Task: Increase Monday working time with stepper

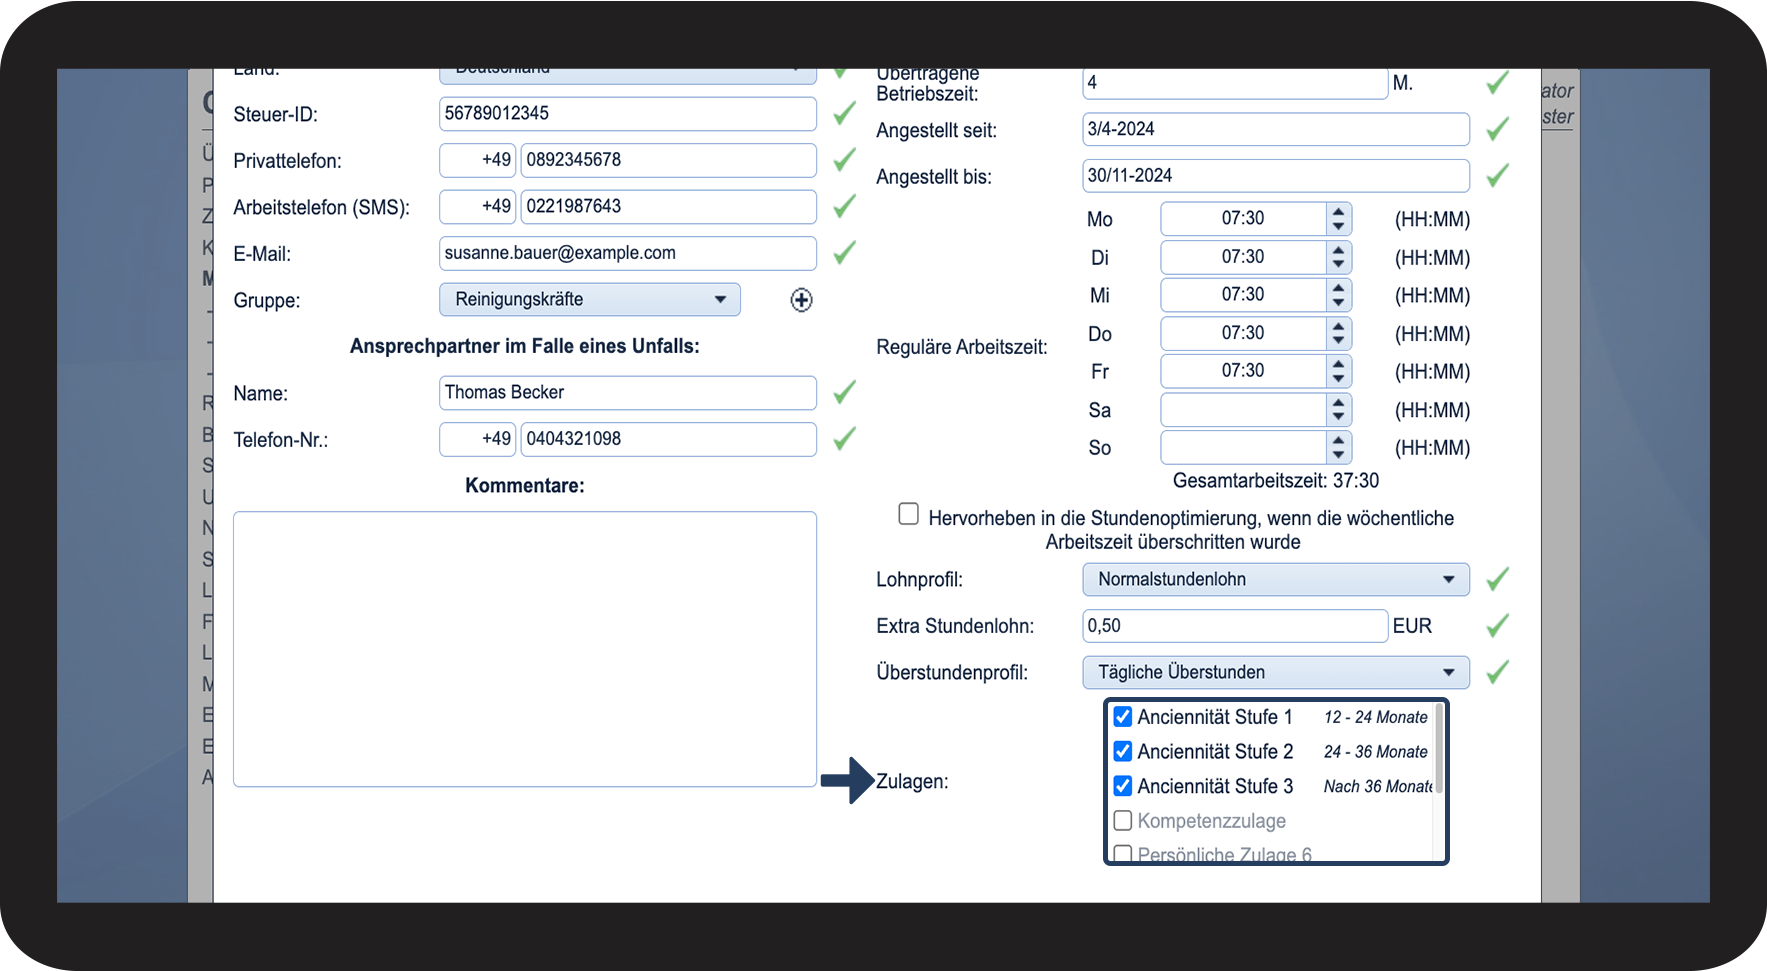Action: [x=1338, y=211]
